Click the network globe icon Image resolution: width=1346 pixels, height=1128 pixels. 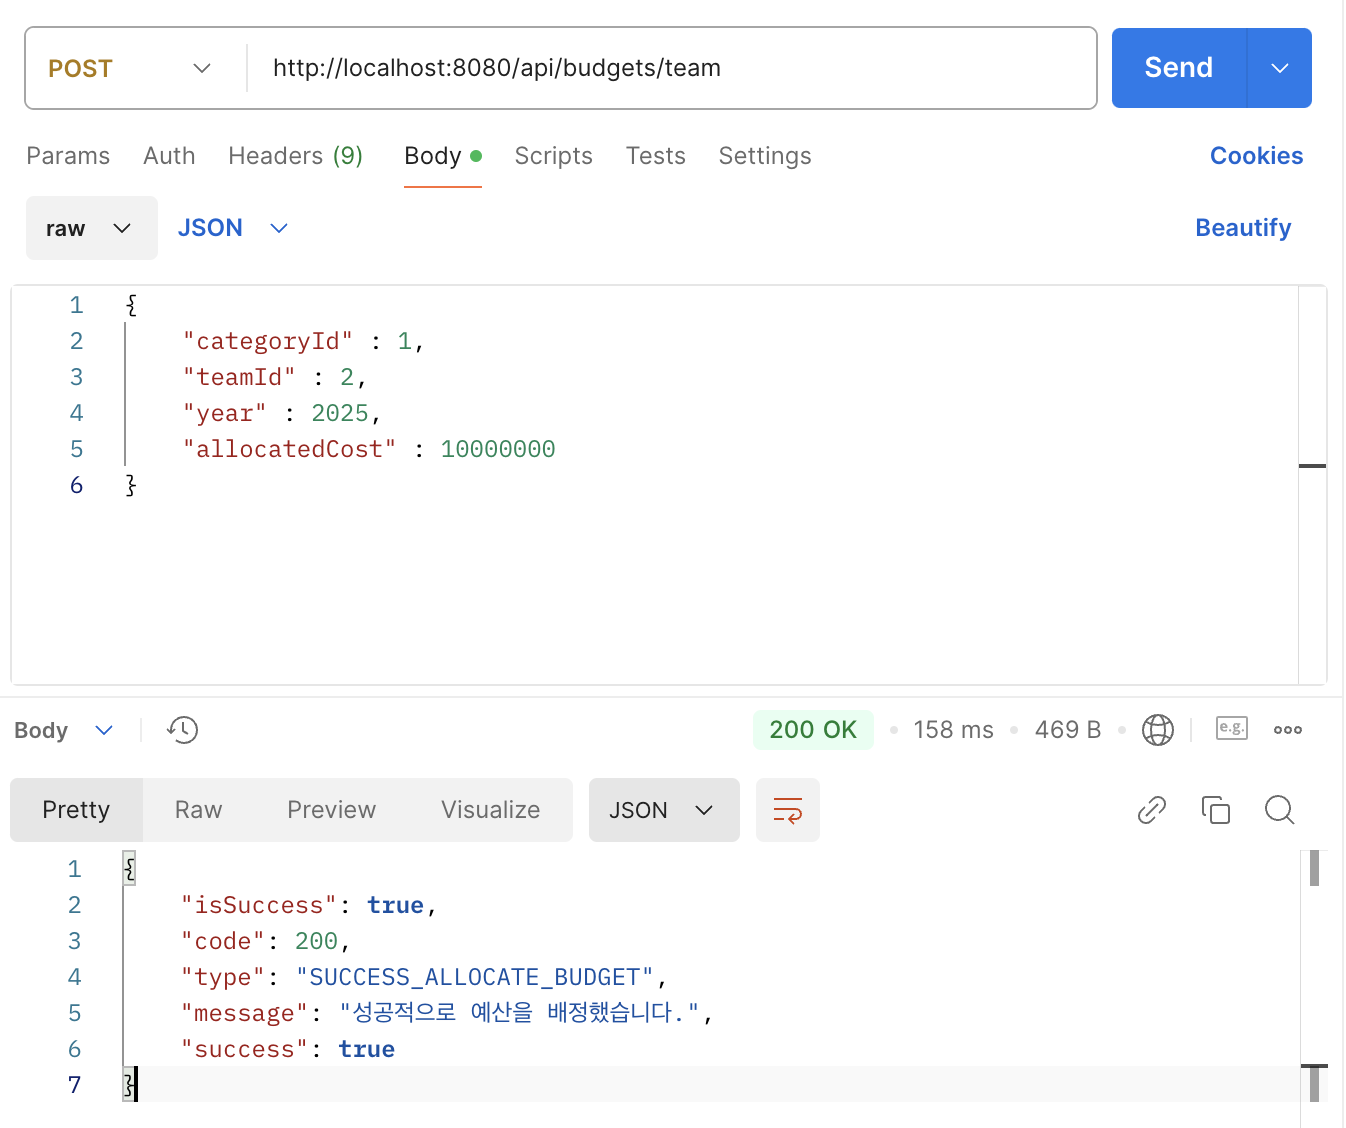click(1158, 730)
